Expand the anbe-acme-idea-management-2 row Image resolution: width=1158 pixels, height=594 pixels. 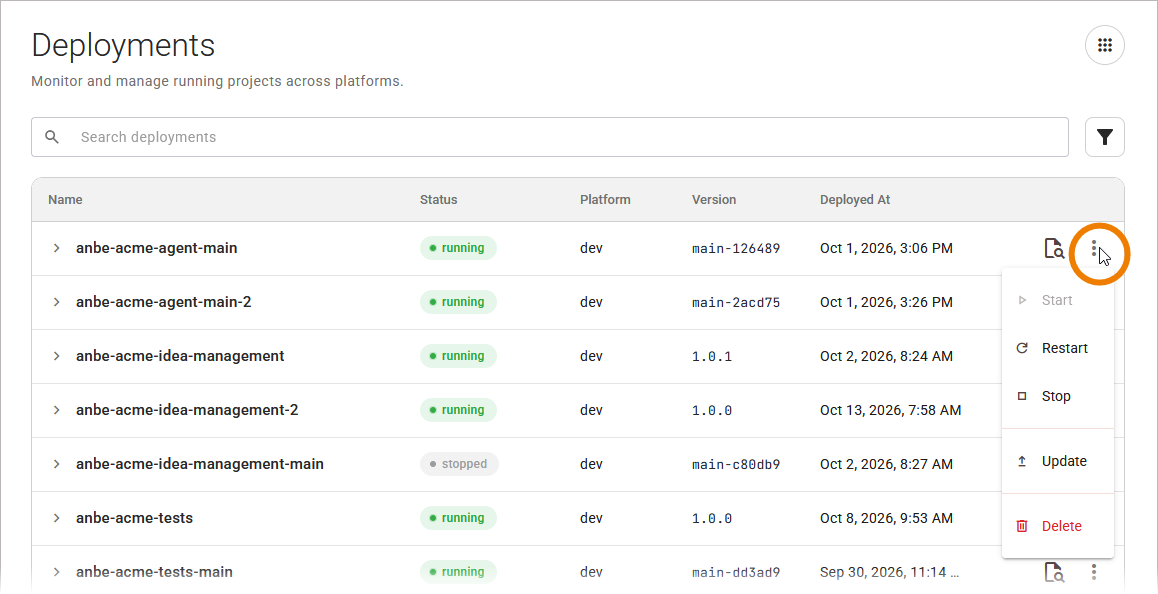point(56,410)
